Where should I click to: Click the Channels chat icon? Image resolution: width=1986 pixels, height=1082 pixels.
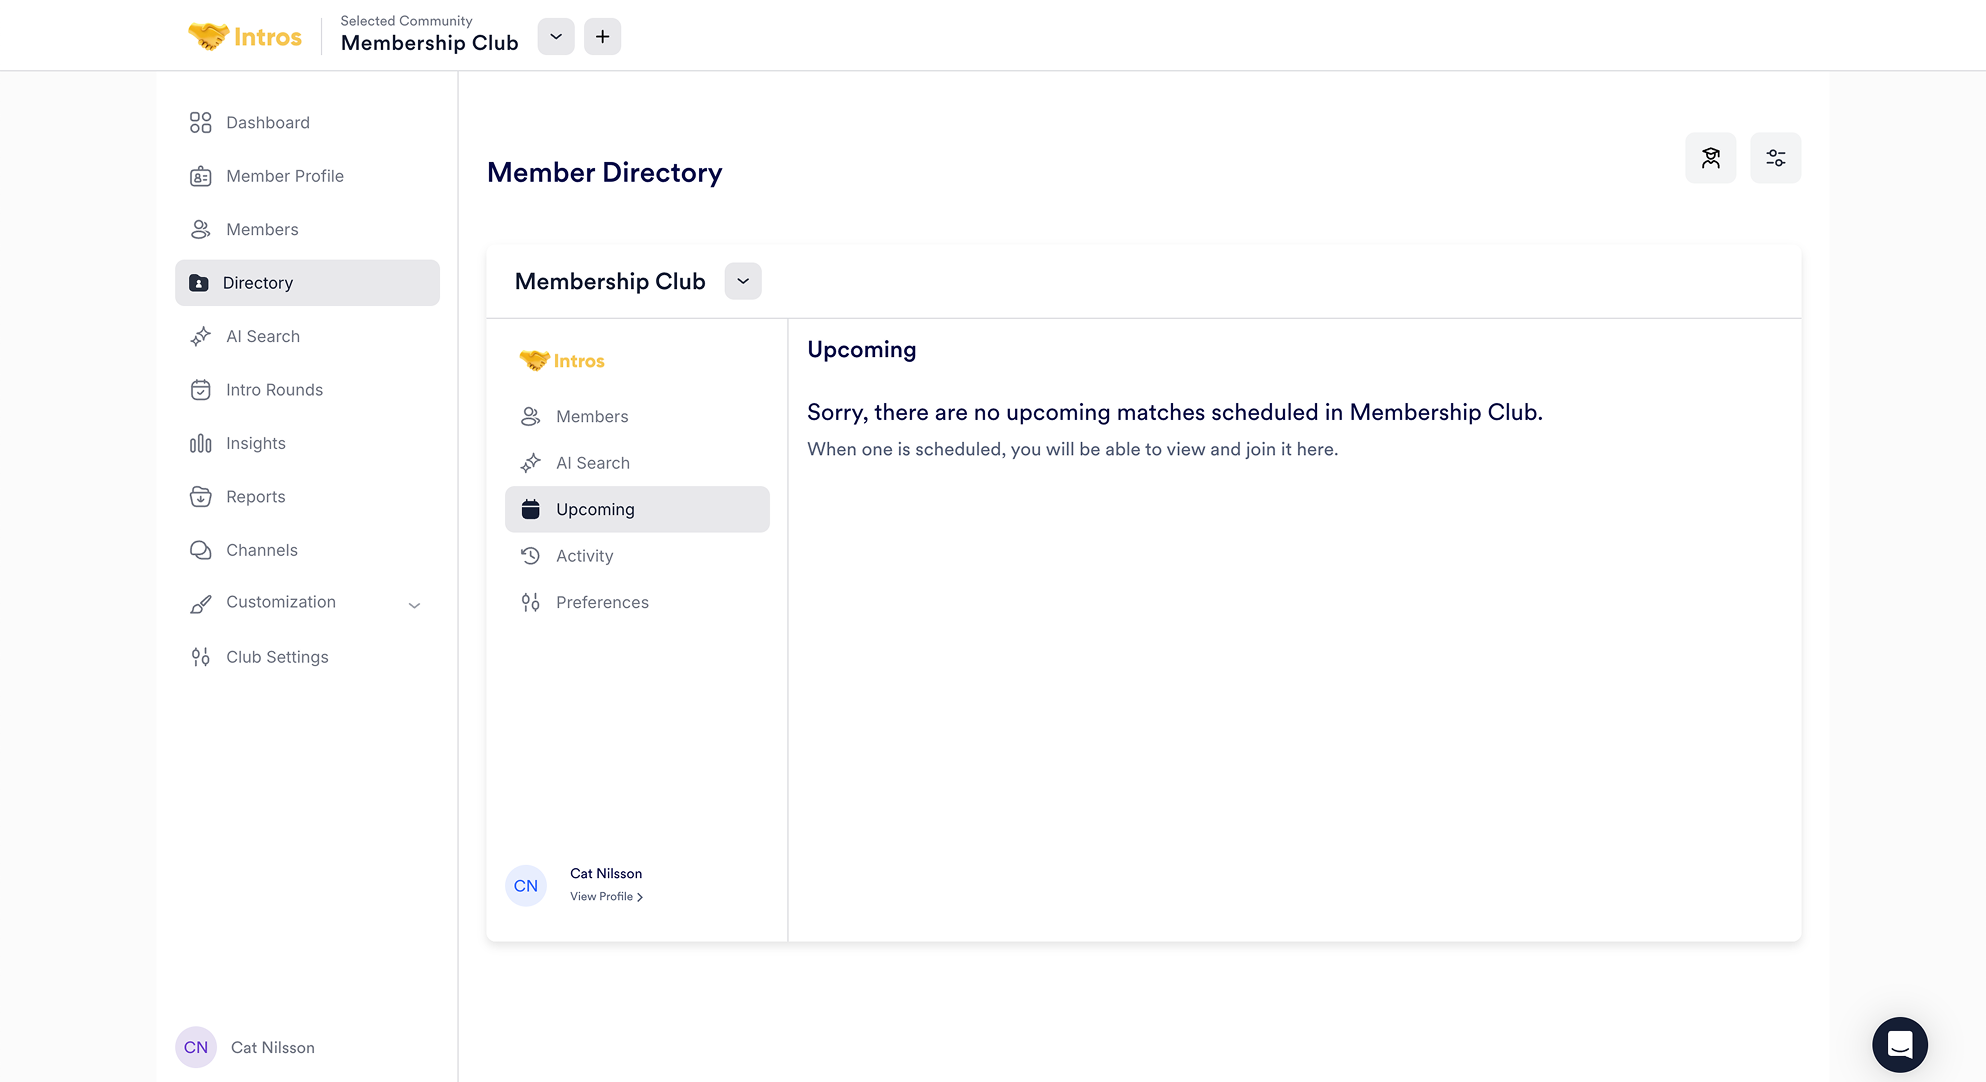pos(200,550)
